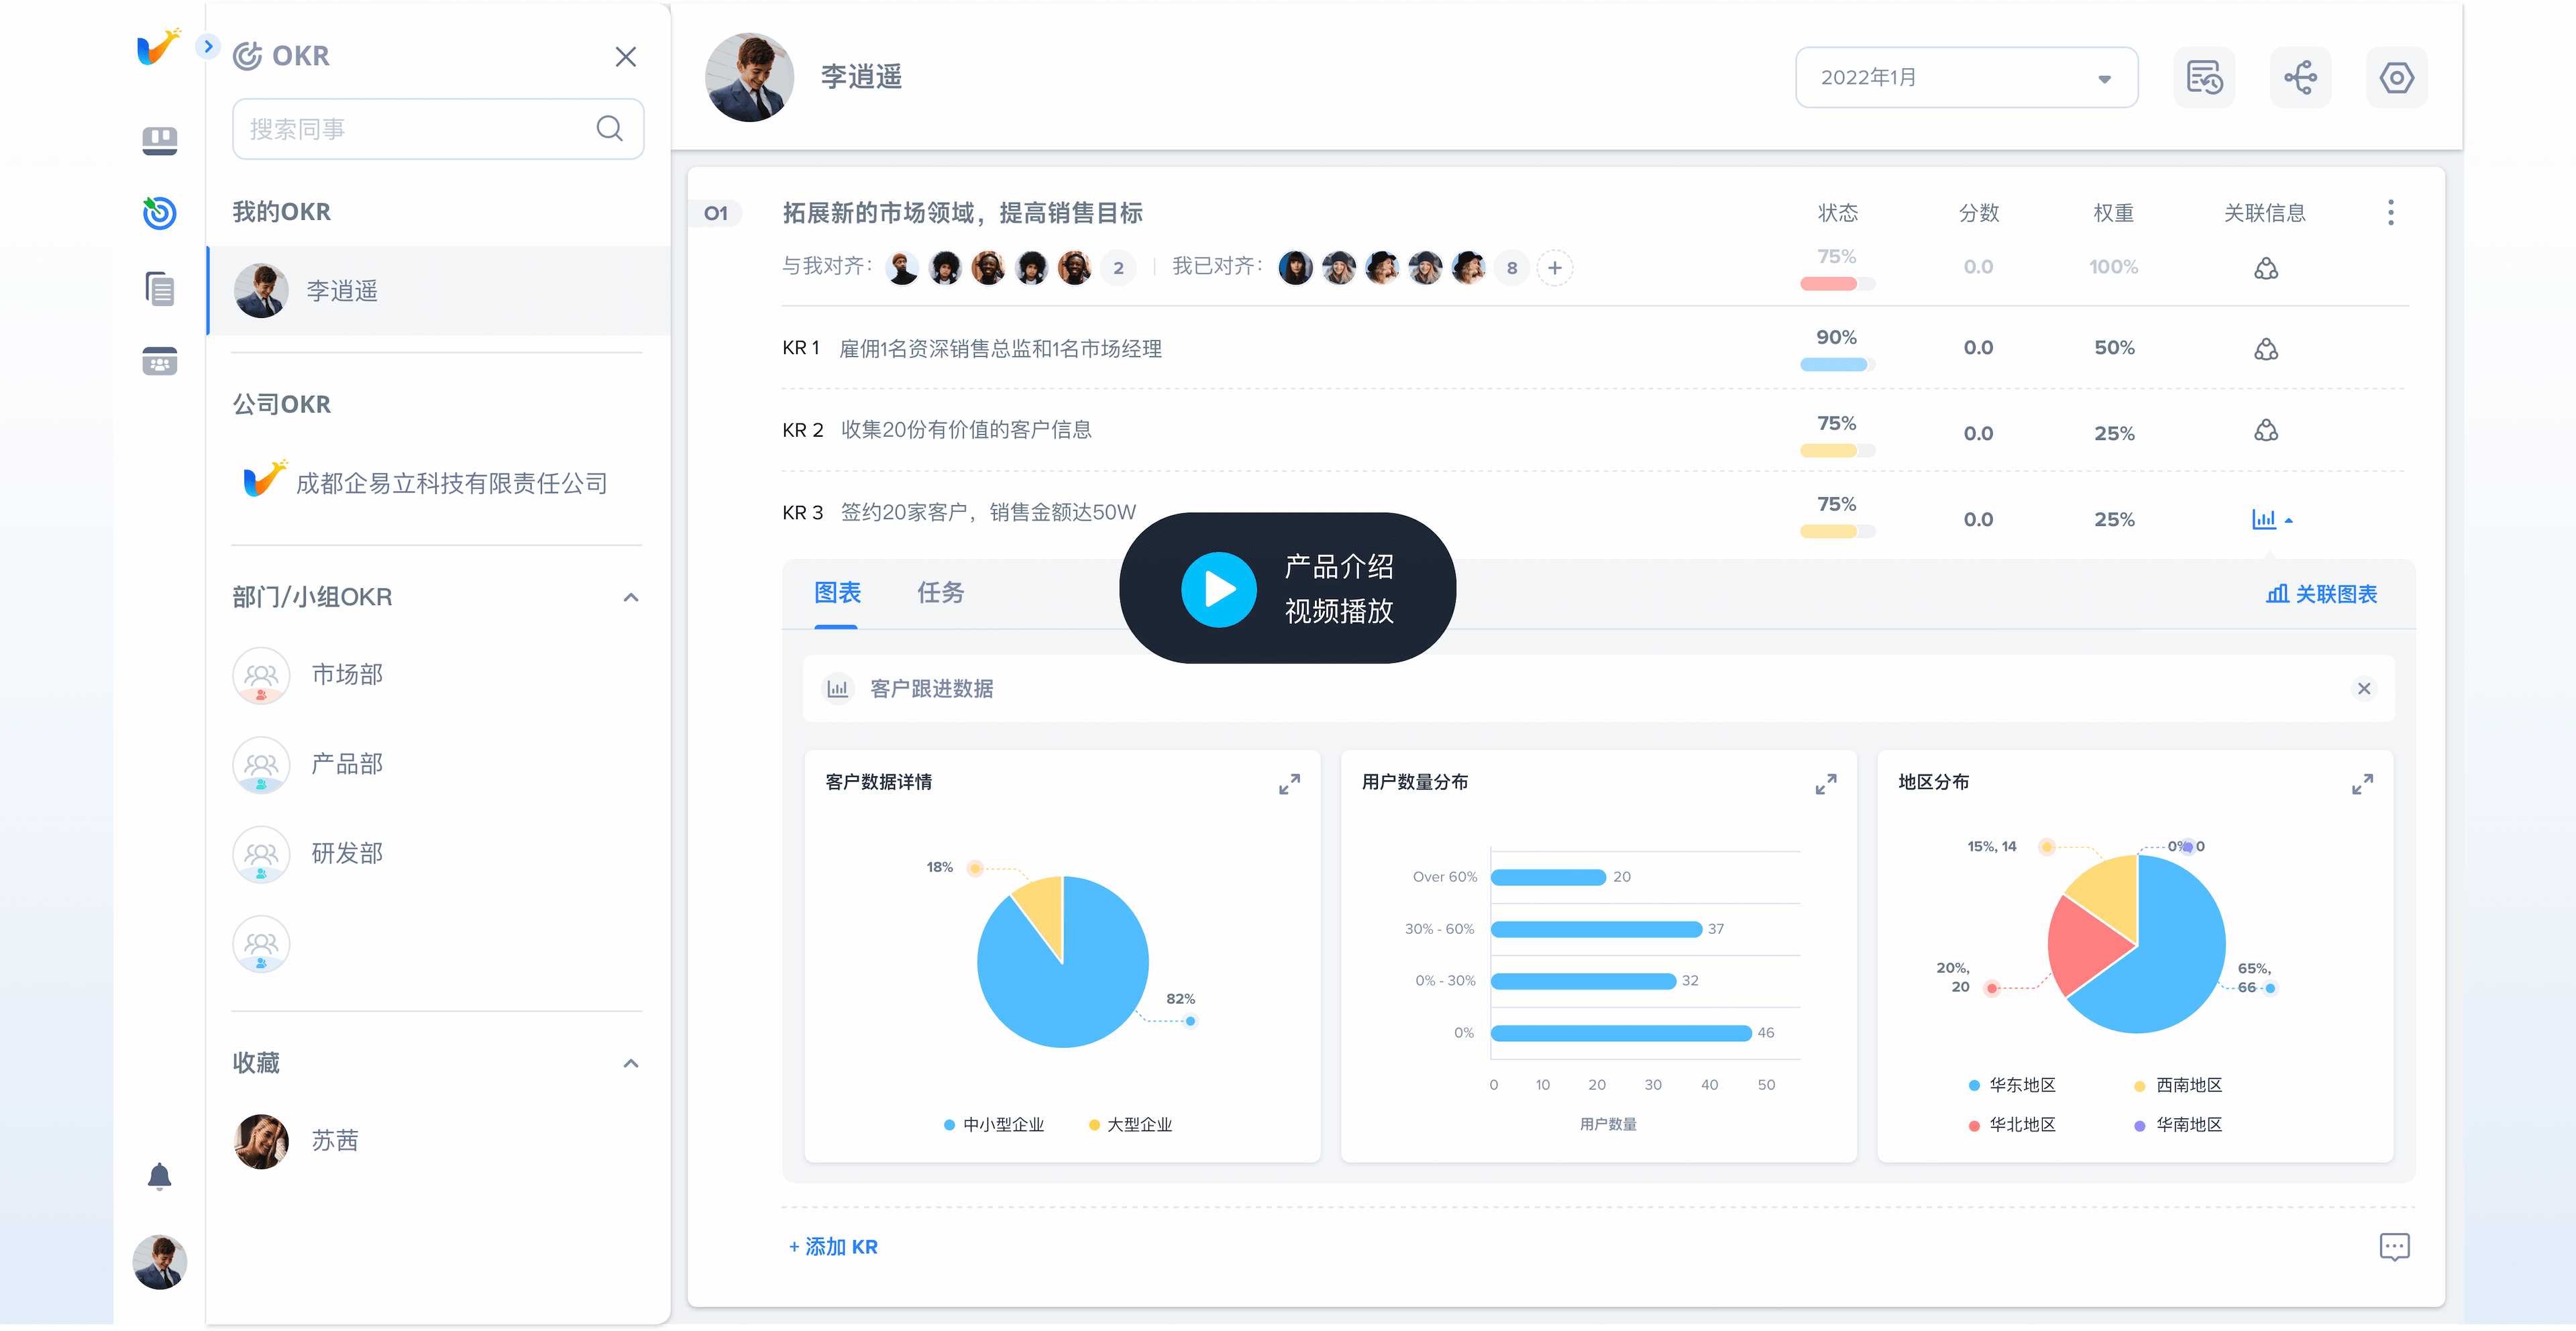
Task: Click 李逍遥's profile photo in header
Action: [x=749, y=78]
